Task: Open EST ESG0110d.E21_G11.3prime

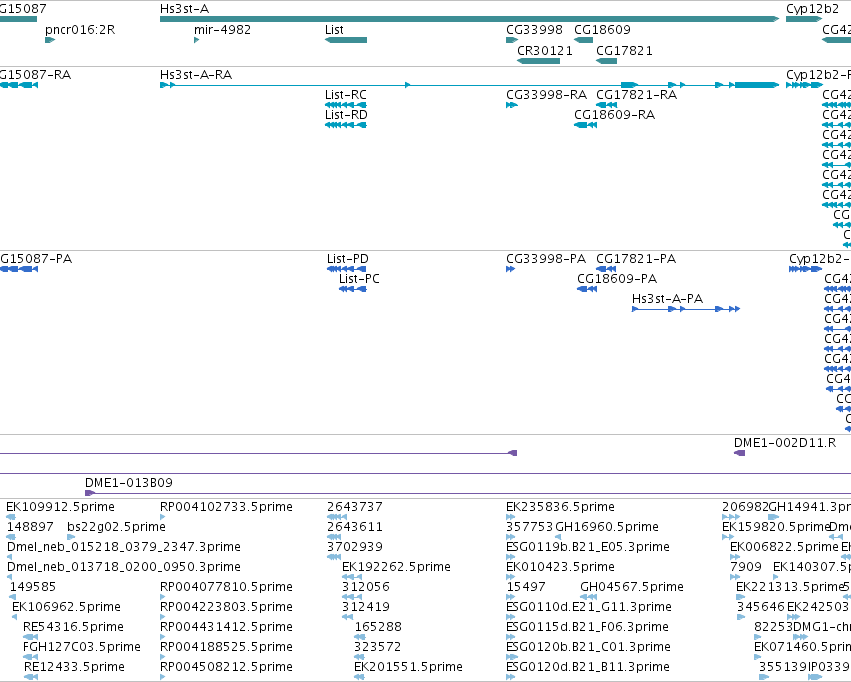Action: click(589, 607)
